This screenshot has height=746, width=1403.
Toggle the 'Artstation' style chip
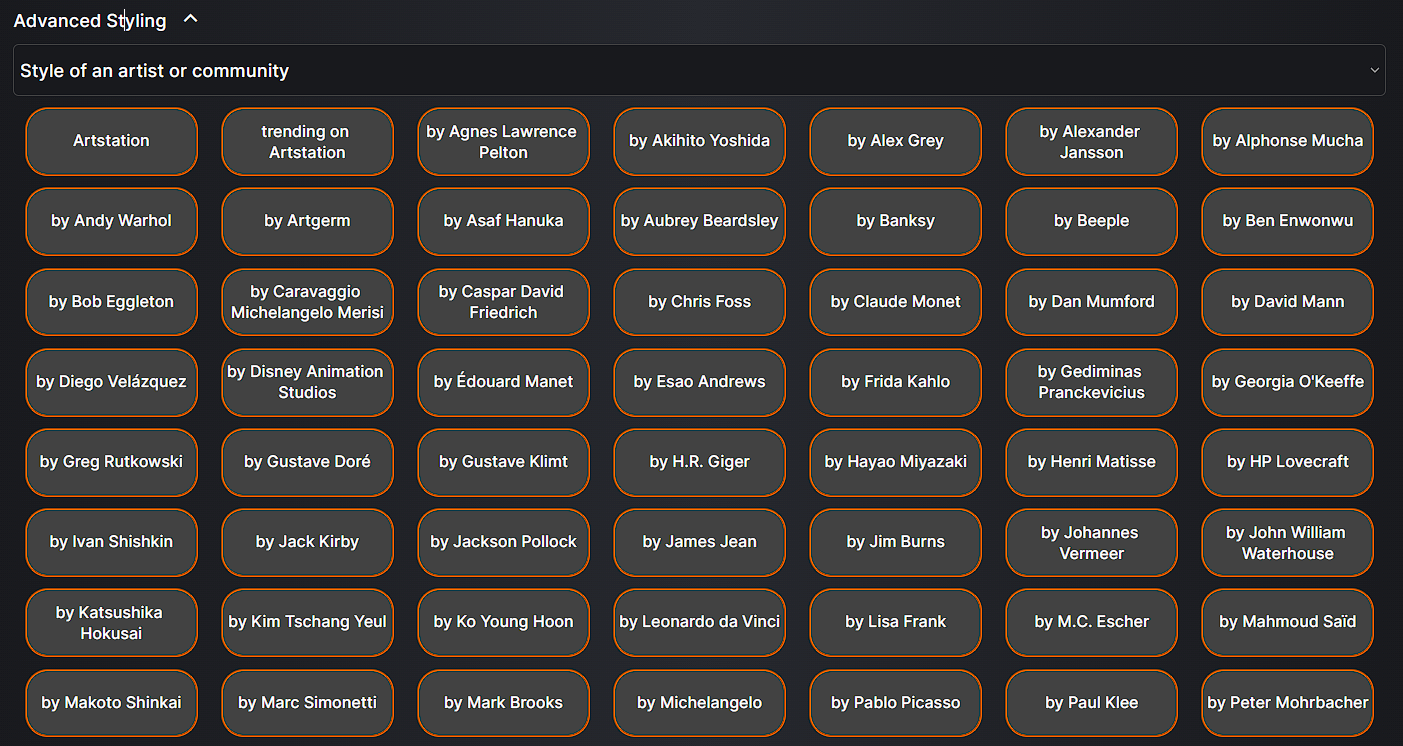point(111,141)
